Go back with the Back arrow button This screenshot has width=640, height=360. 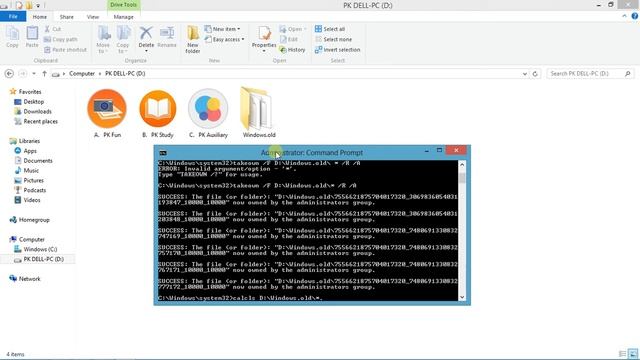(x=9, y=73)
